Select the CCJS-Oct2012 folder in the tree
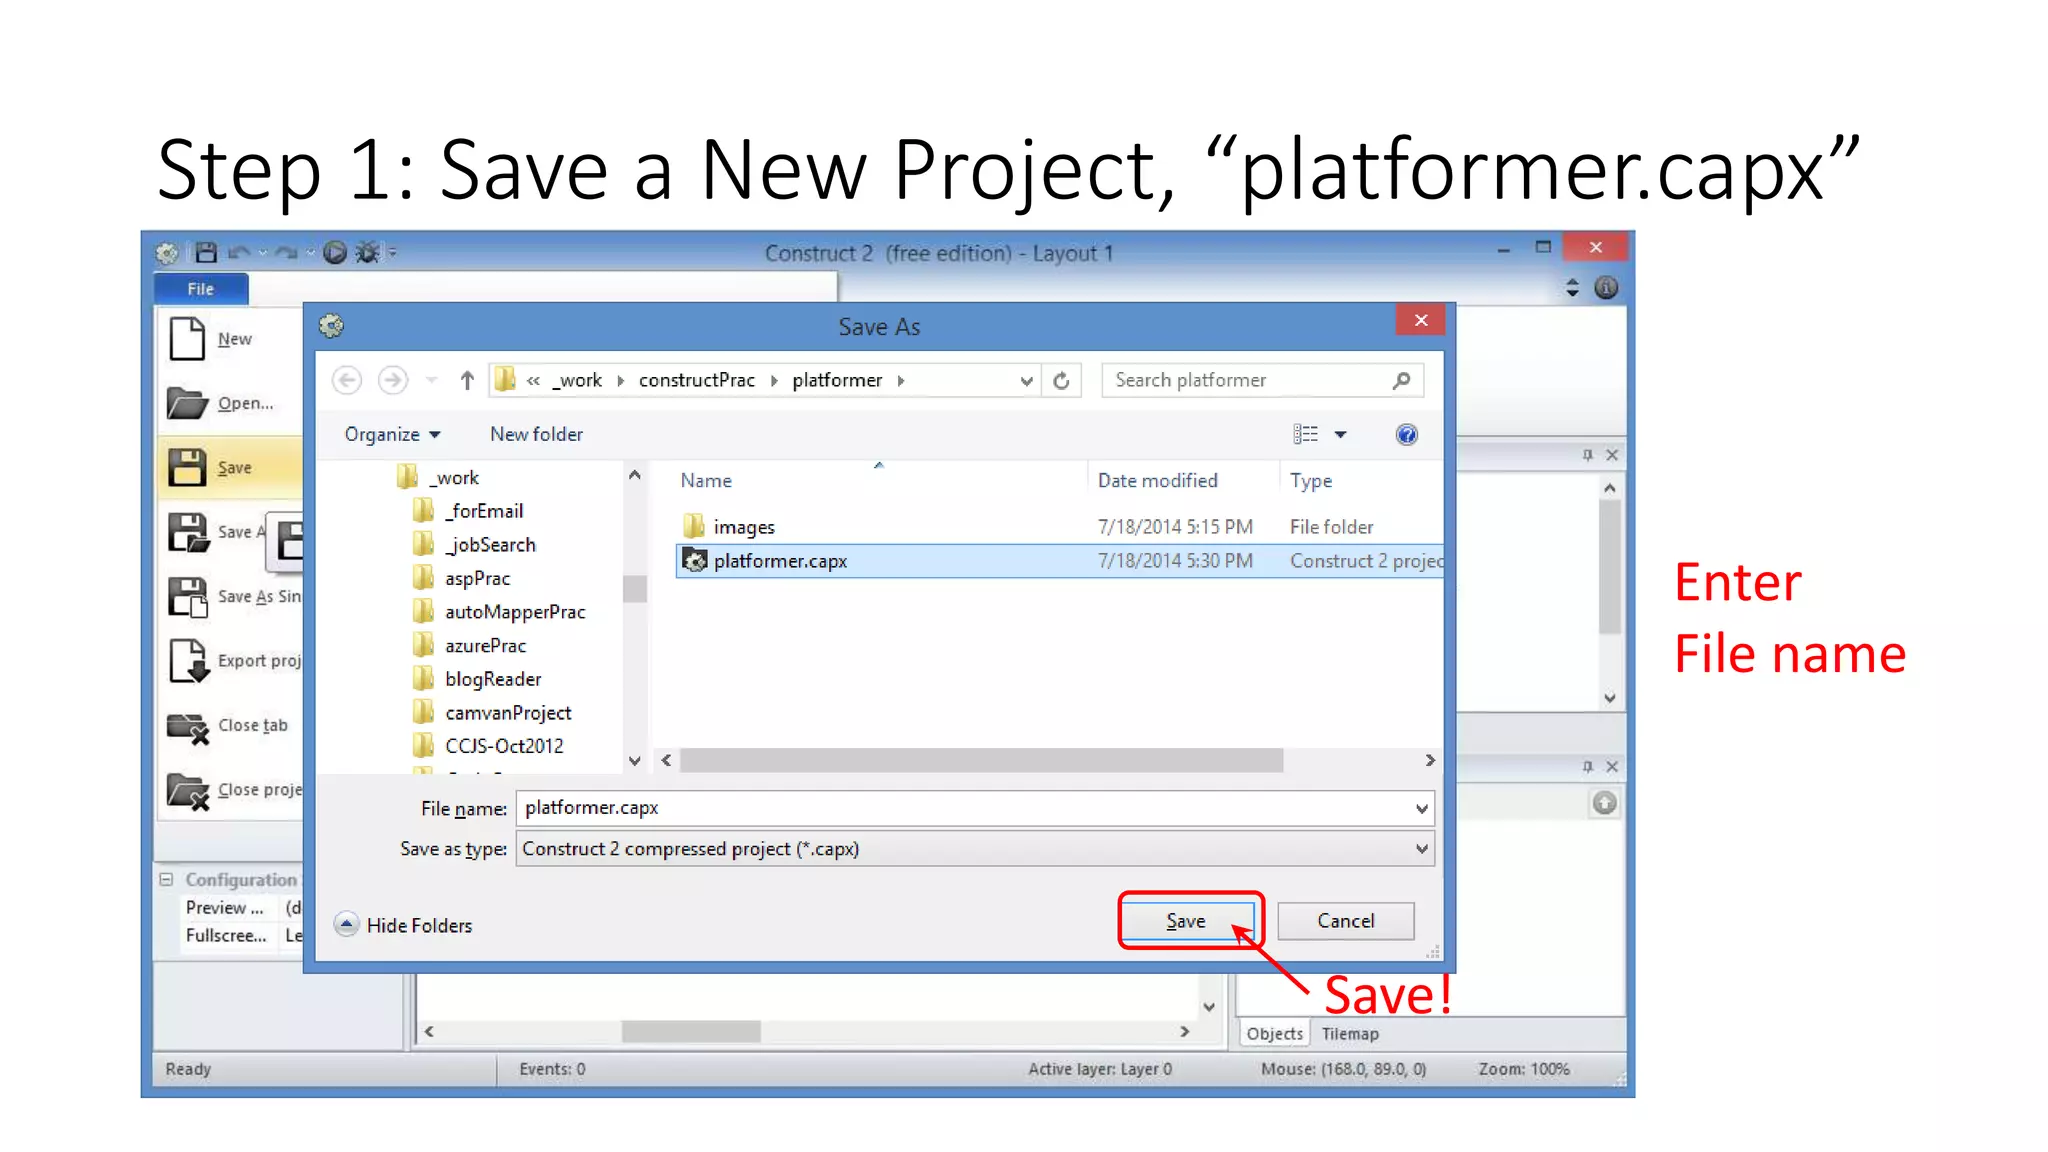Image resolution: width=2048 pixels, height=1152 pixels. [x=490, y=746]
